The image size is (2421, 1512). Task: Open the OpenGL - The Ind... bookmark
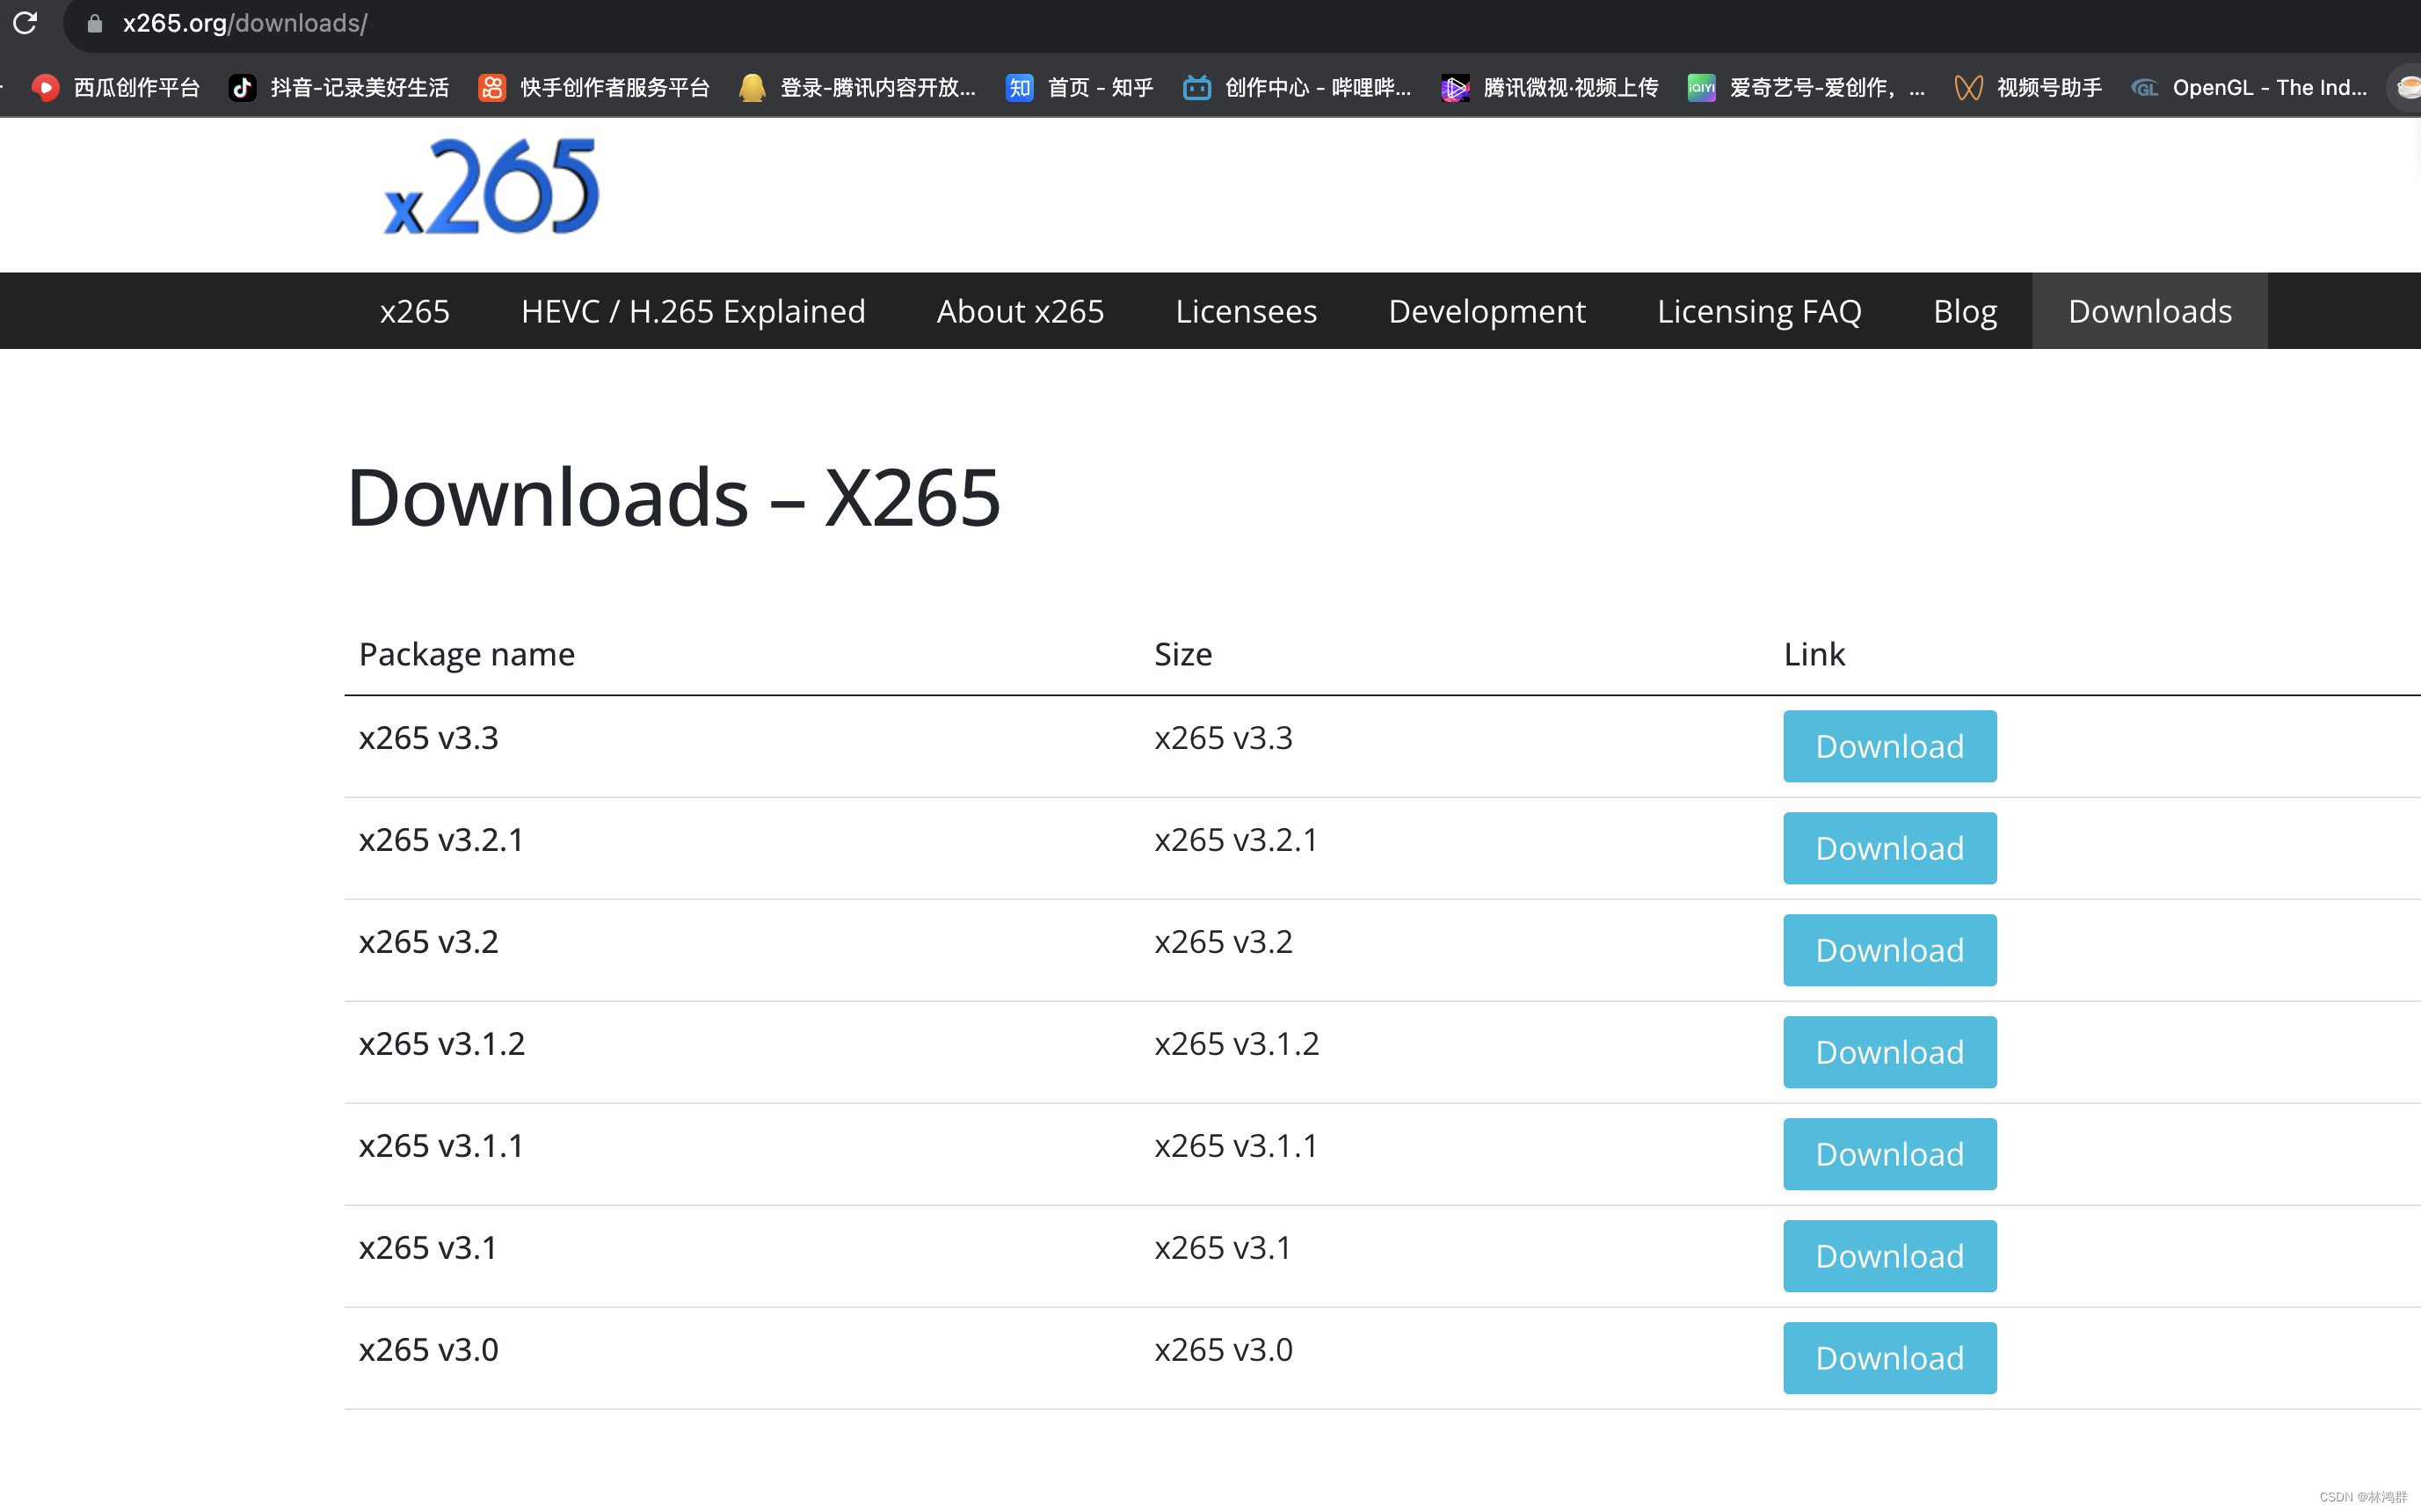pyautogui.click(x=2249, y=88)
